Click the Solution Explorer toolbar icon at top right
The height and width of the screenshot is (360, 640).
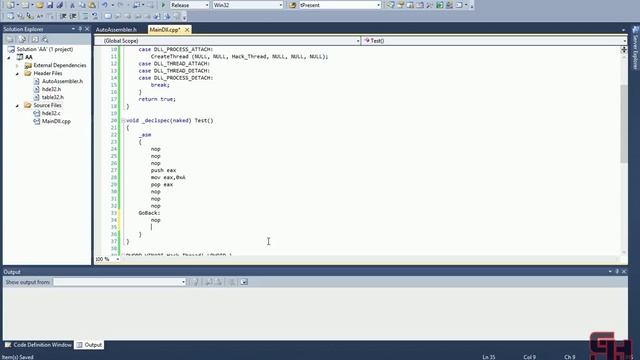391,5
